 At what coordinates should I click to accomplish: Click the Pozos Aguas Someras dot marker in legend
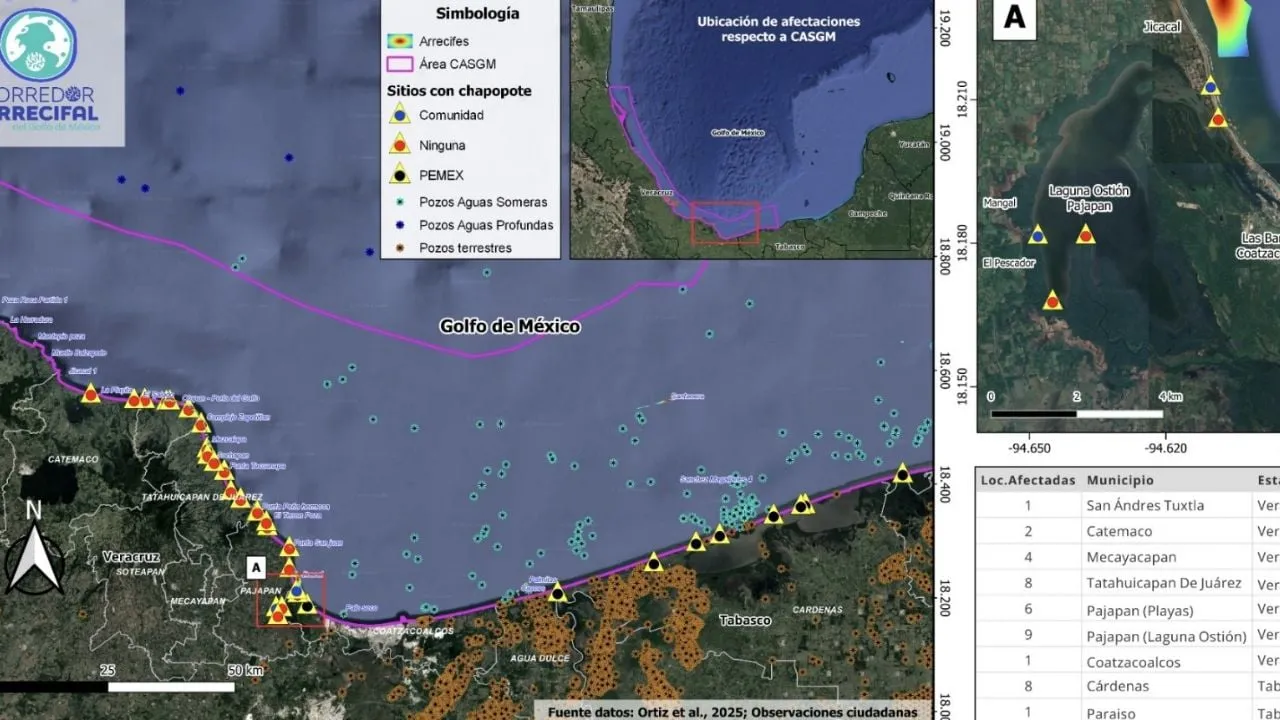[398, 202]
